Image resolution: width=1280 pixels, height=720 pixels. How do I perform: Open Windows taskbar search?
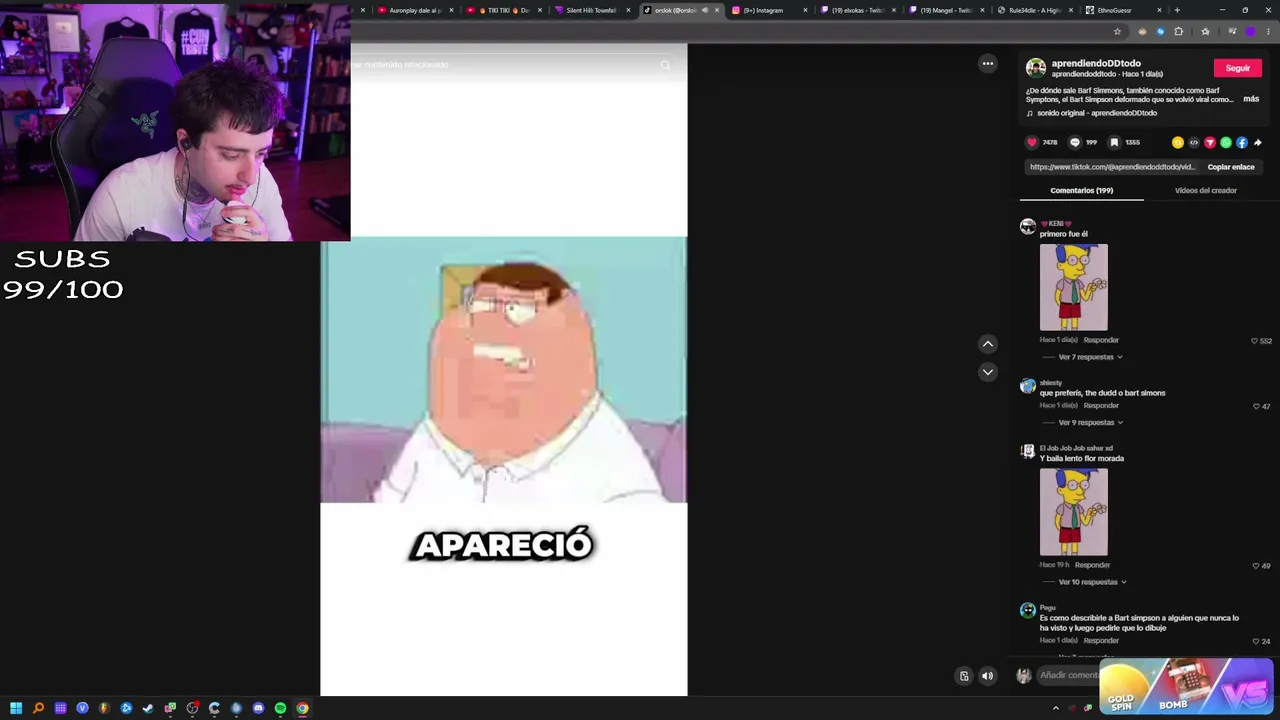point(38,708)
